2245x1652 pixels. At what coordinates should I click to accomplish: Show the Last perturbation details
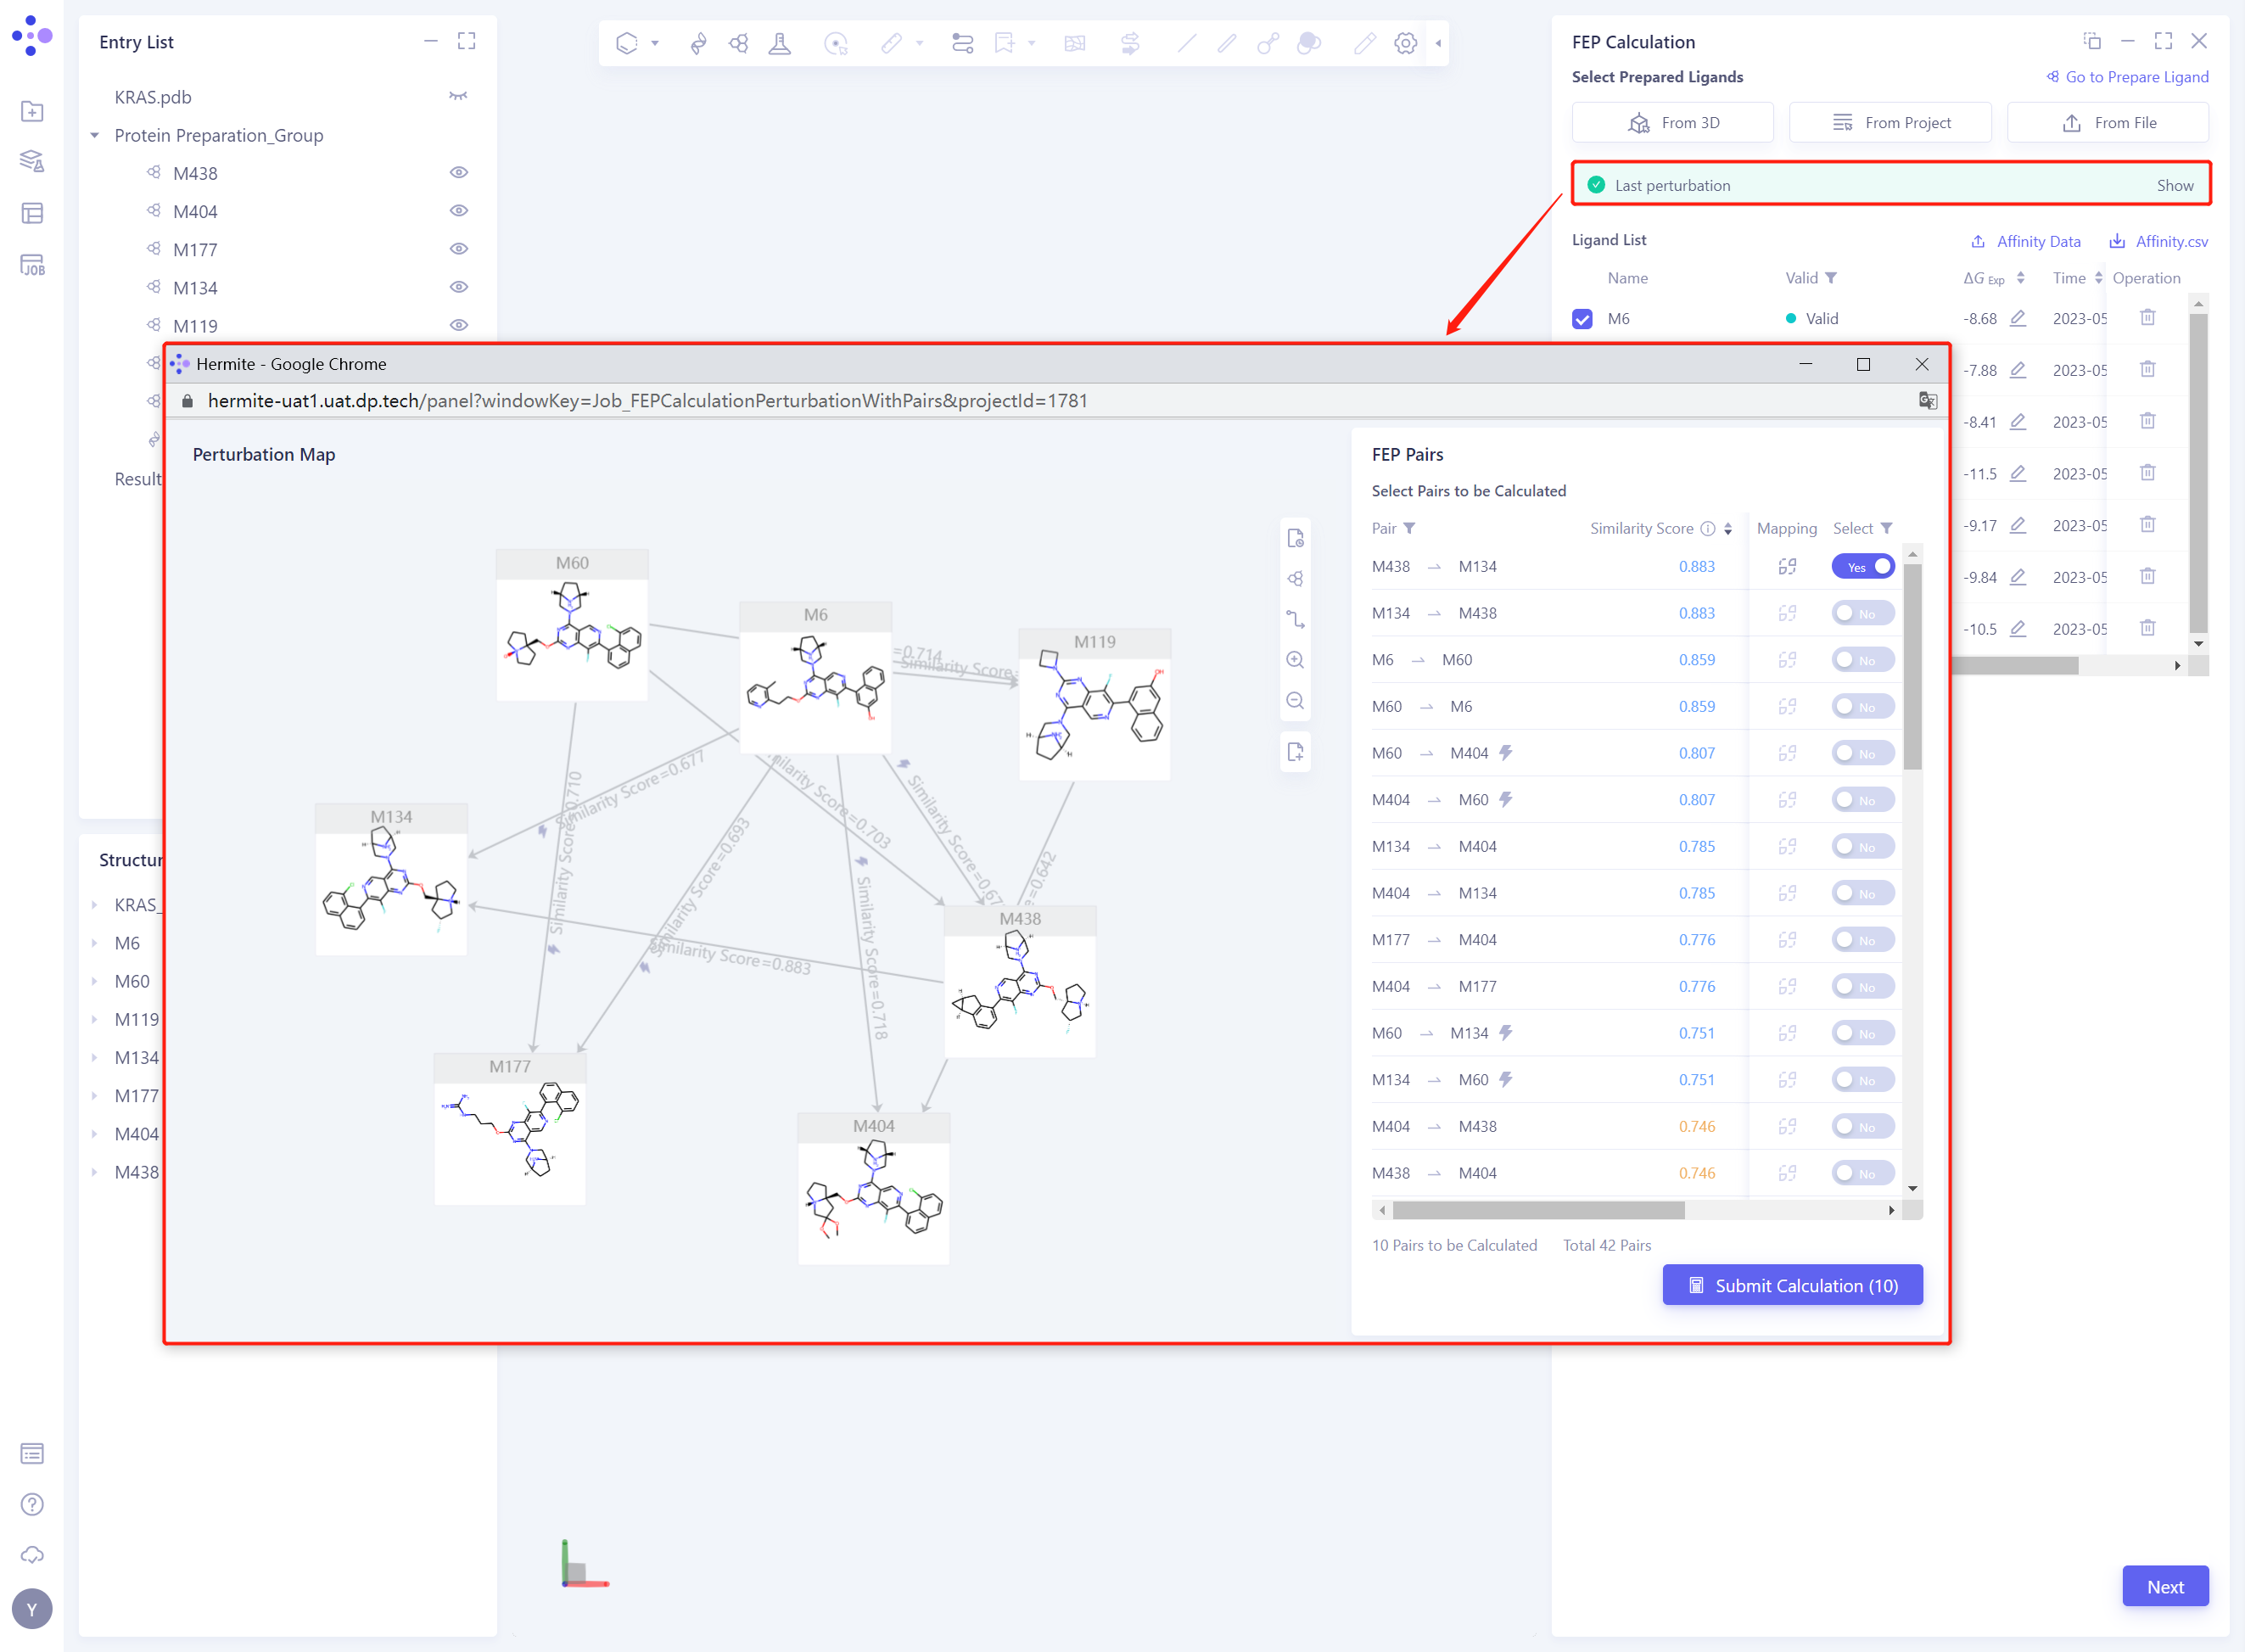click(x=2176, y=185)
